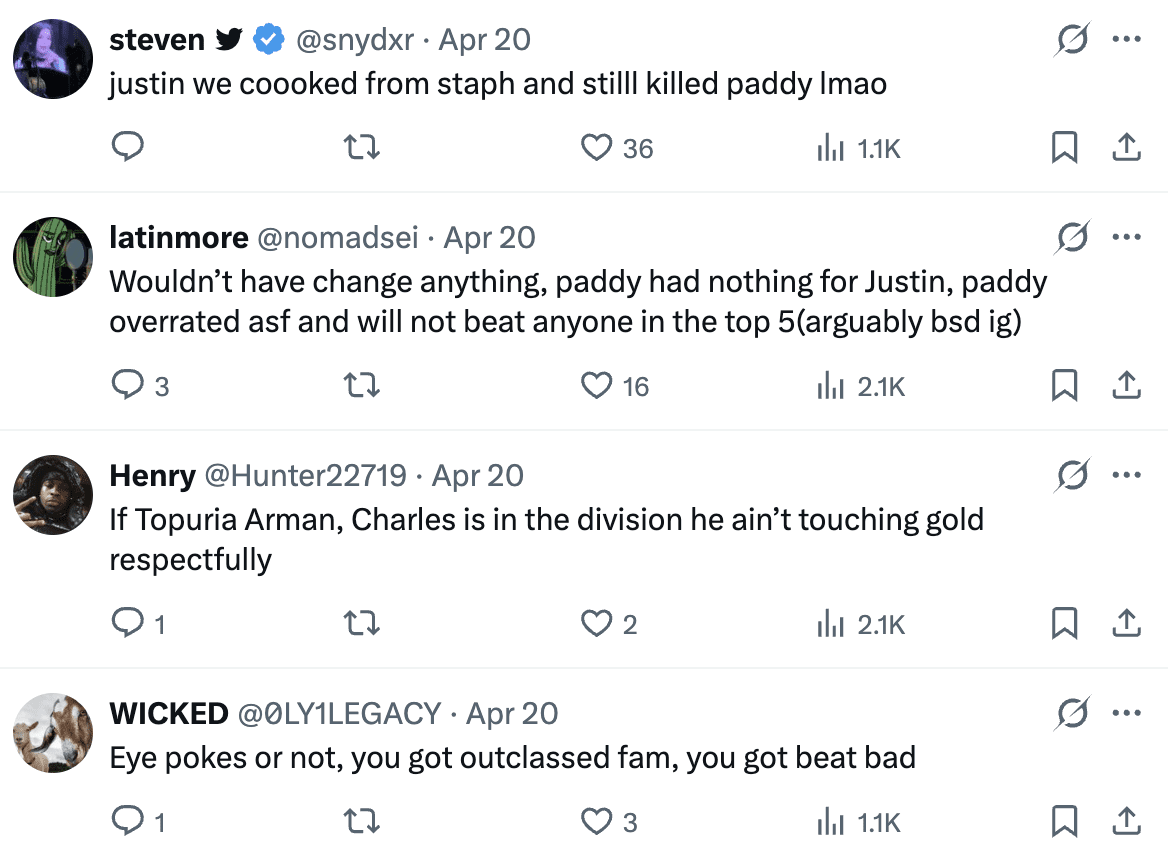The image size is (1168, 864).
Task: Bookmark WICKED's tweet
Action: (x=1064, y=822)
